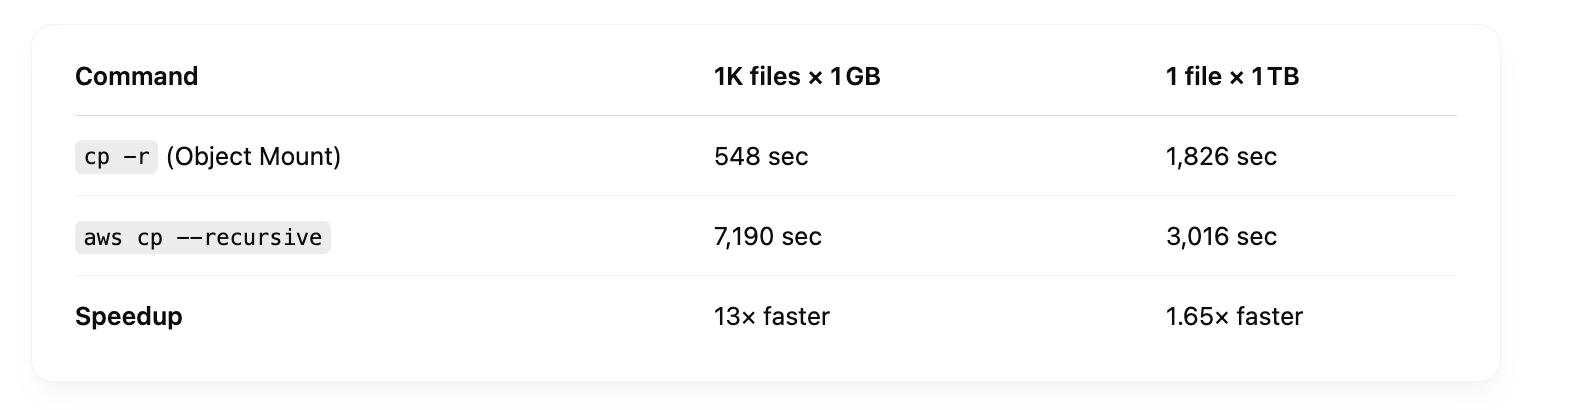
Task: Click the Speedup row label
Action: (129, 317)
